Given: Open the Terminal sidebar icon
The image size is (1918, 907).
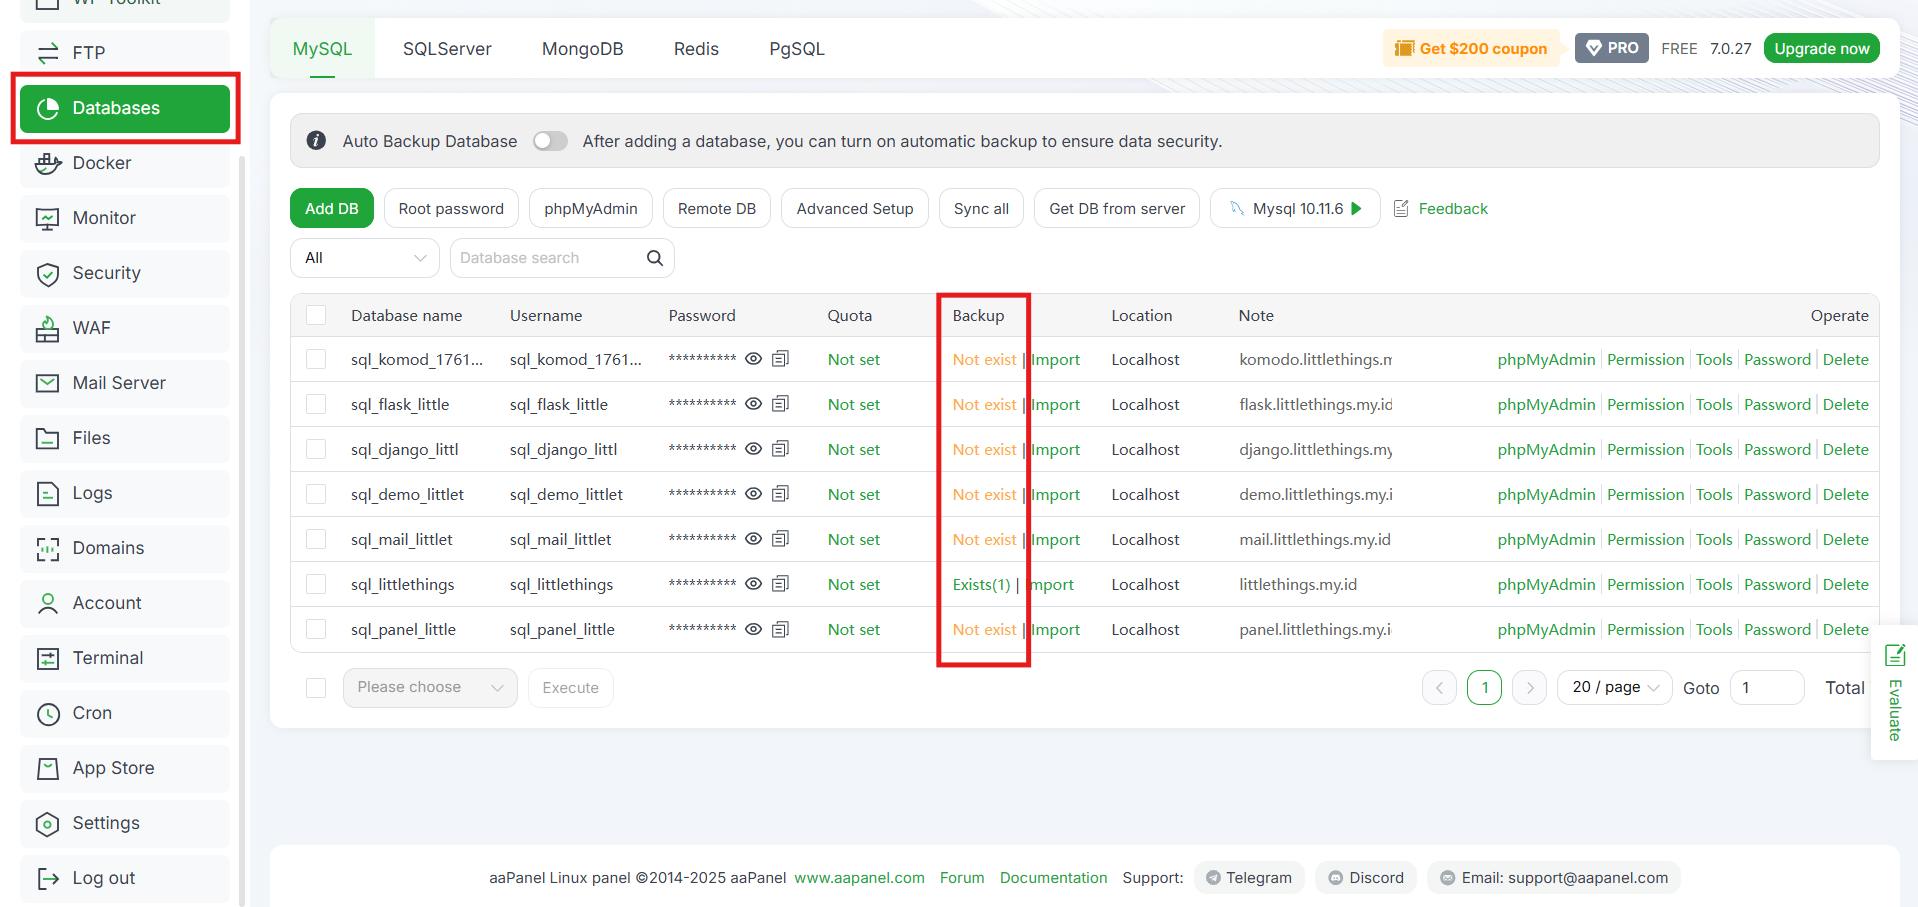Looking at the screenshot, I should [x=47, y=658].
